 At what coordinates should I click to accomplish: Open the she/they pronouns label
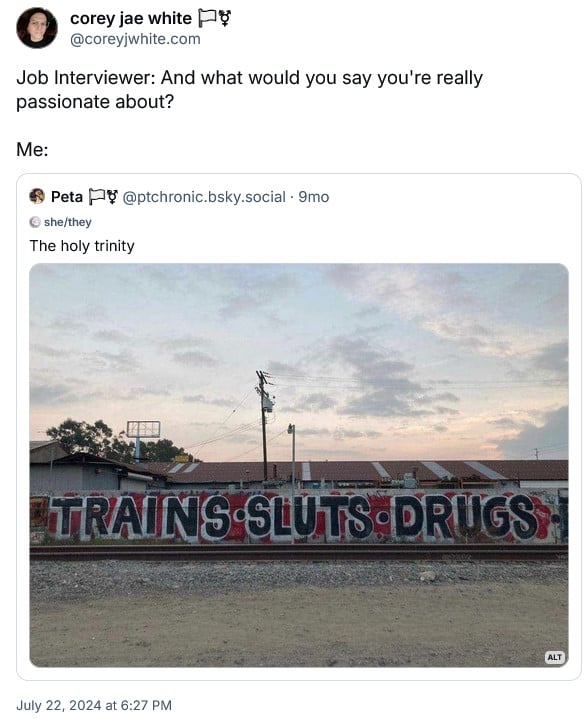click(x=68, y=222)
